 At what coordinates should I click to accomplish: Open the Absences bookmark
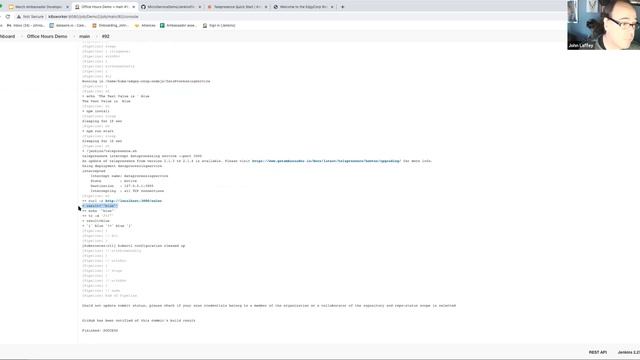coord(145,25)
